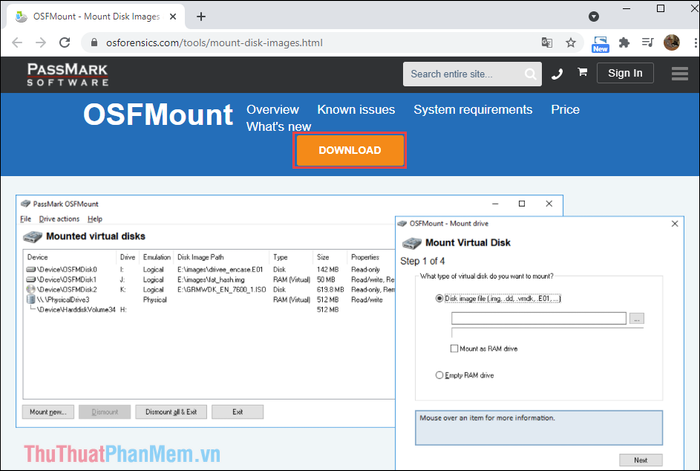
Task: Submit search with magnifier icon
Action: click(530, 74)
